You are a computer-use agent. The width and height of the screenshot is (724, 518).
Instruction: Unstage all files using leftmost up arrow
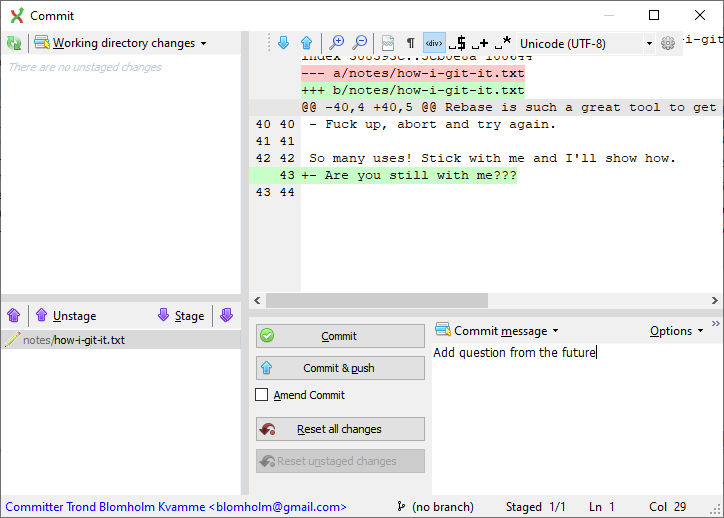point(14,316)
